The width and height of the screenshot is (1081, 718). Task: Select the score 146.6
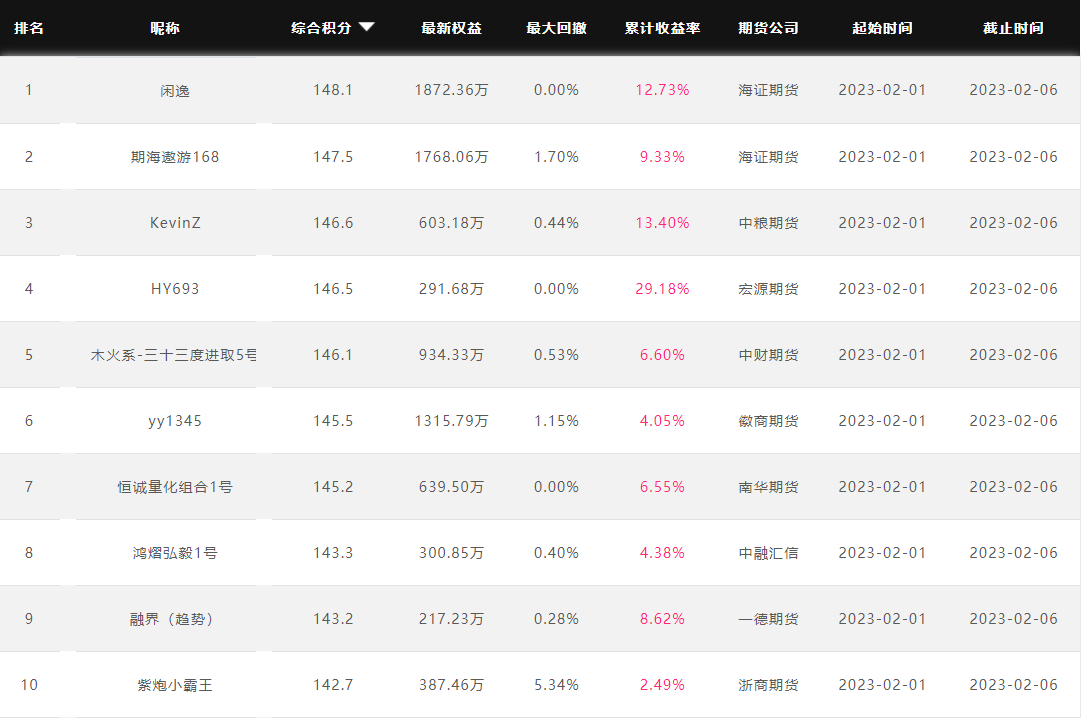[x=333, y=223]
